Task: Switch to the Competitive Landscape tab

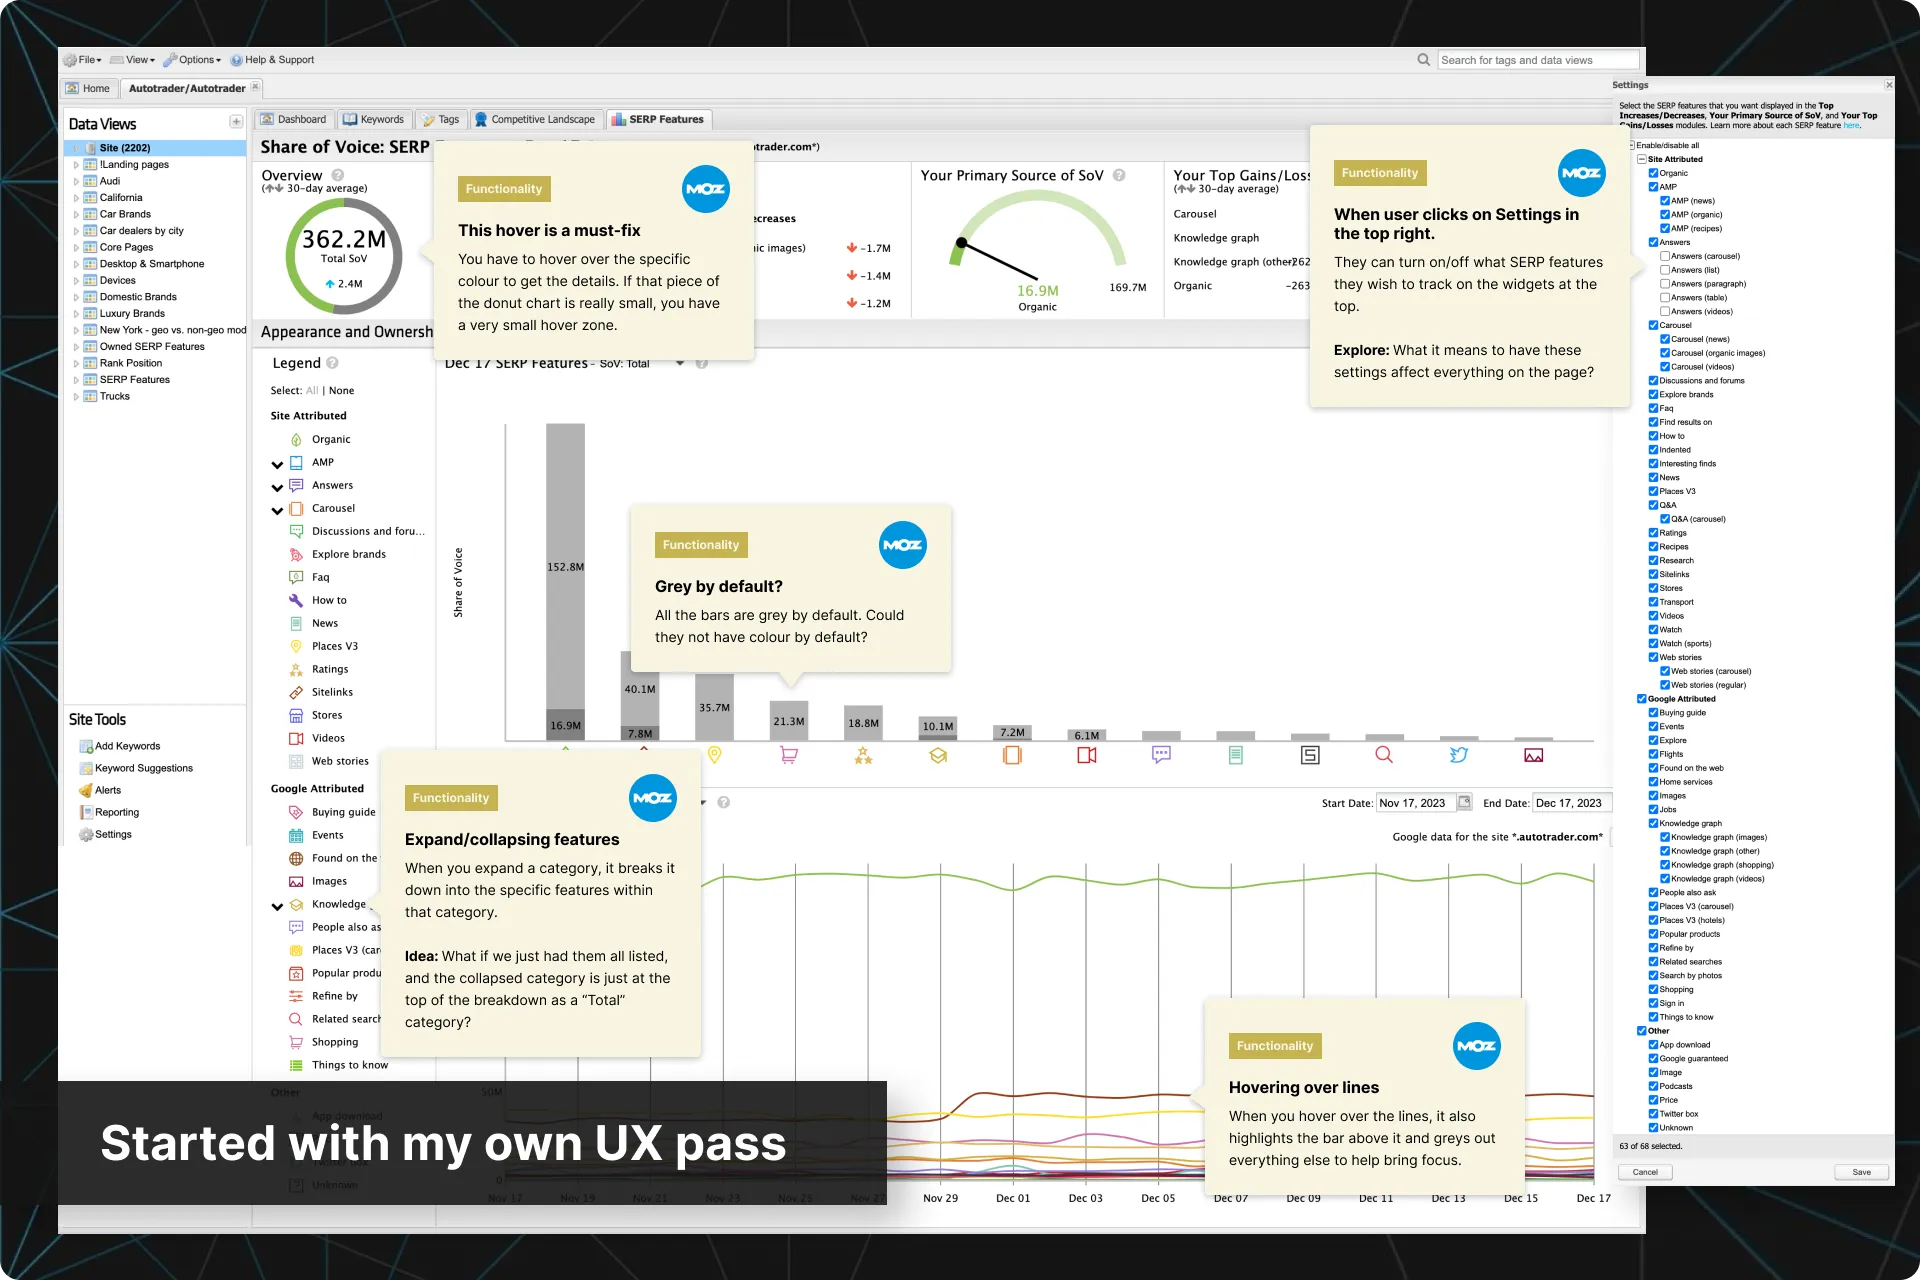Action: pyautogui.click(x=535, y=119)
